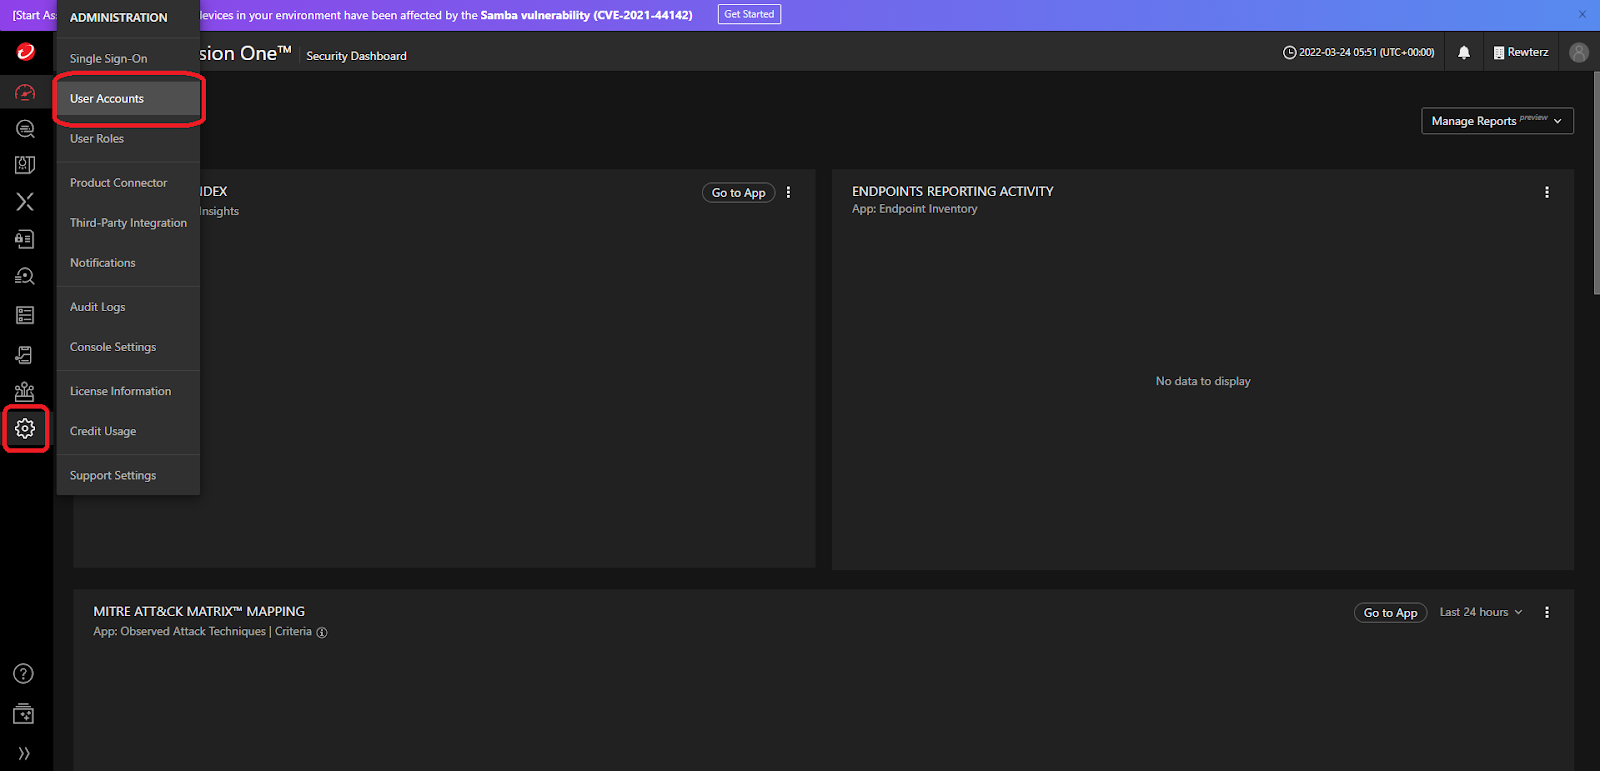Open MITRE ATT&CK Matrix kebab menu

1547,612
